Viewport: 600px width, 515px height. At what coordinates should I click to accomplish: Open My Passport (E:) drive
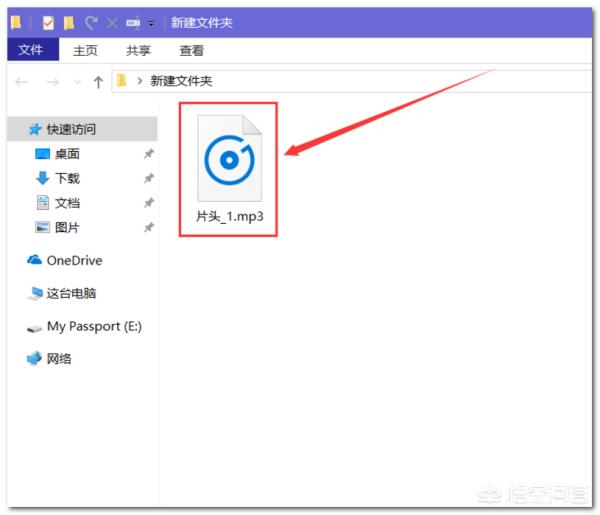click(x=94, y=326)
